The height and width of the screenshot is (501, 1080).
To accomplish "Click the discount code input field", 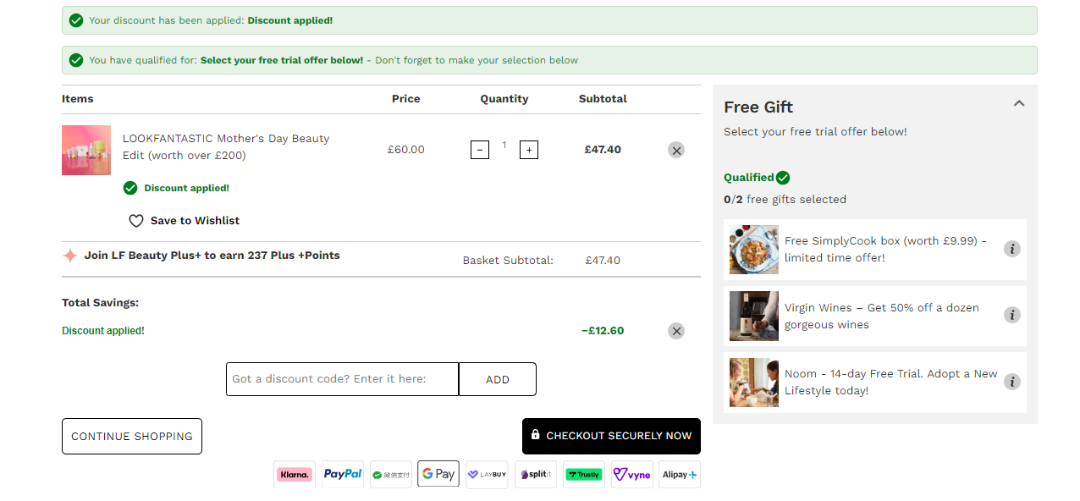I will [x=342, y=379].
